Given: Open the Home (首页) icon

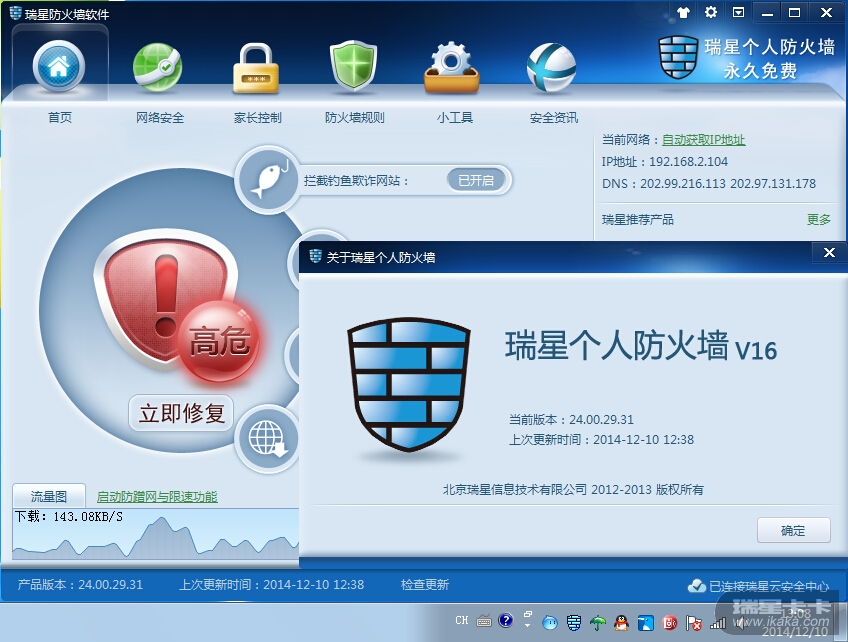Looking at the screenshot, I should tap(58, 67).
